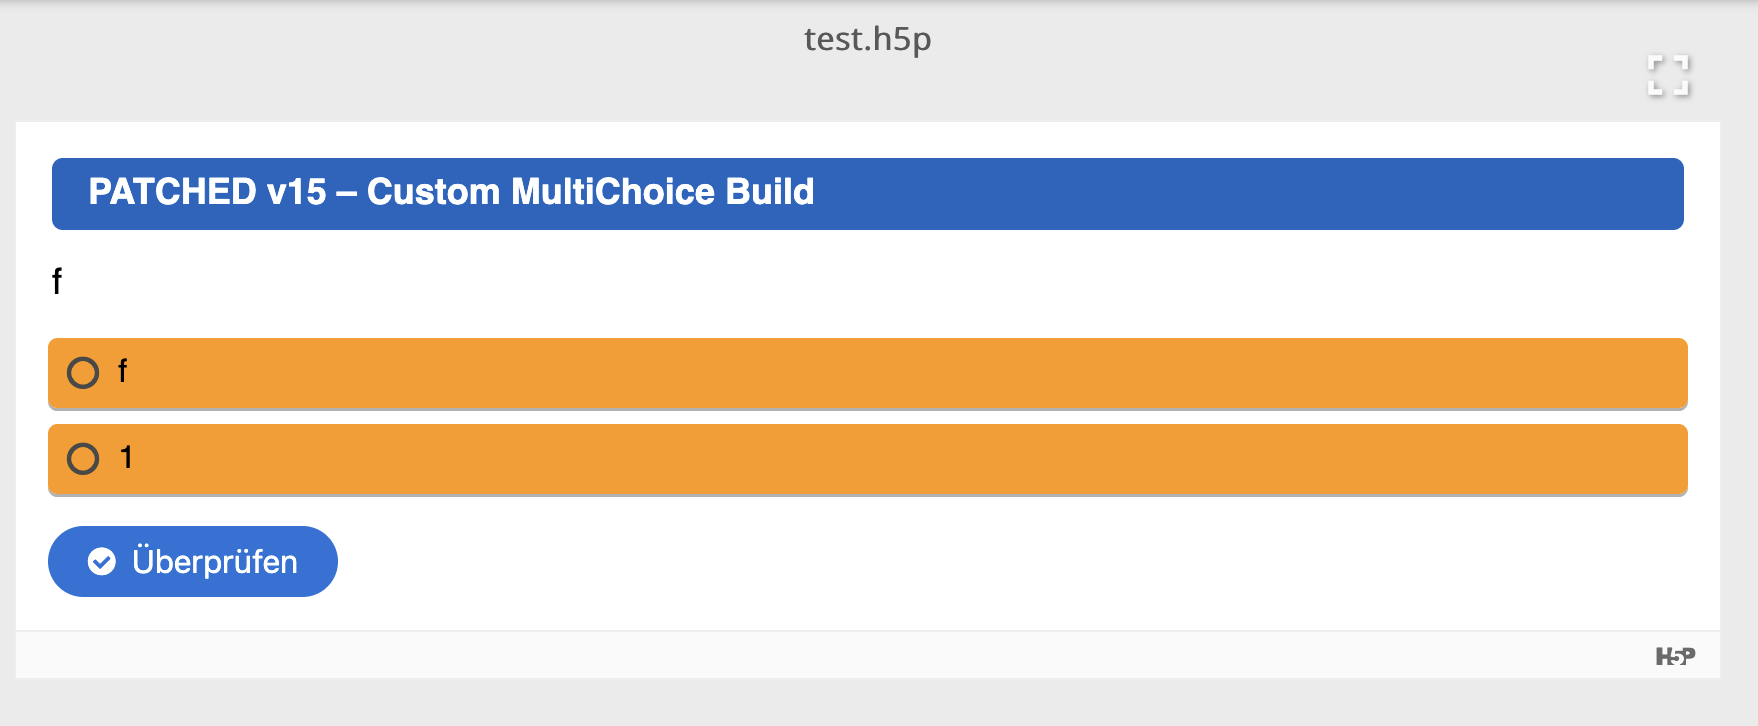Click the "f" label in the first answer
This screenshot has width=1758, height=726.
click(x=122, y=372)
